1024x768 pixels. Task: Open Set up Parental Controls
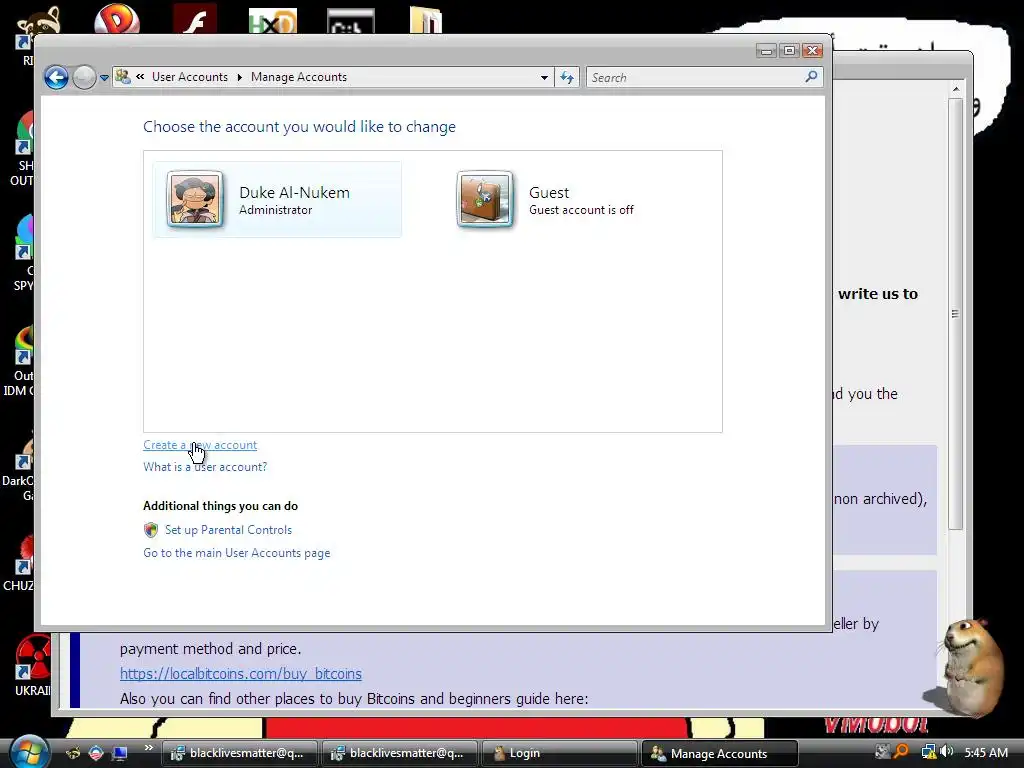(229, 530)
